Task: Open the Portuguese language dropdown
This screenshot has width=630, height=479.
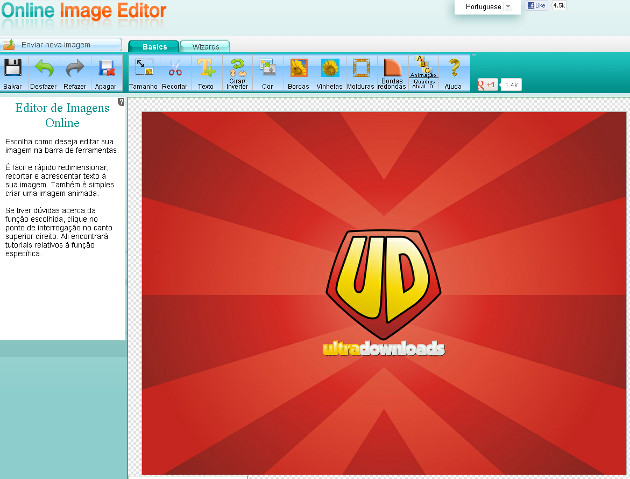Action: pos(487,6)
